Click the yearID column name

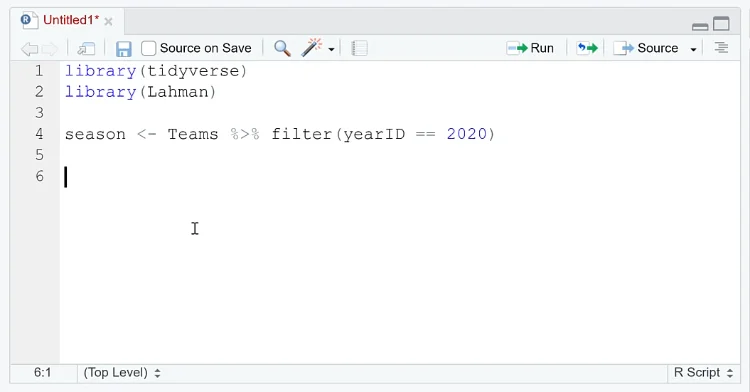tap(374, 134)
